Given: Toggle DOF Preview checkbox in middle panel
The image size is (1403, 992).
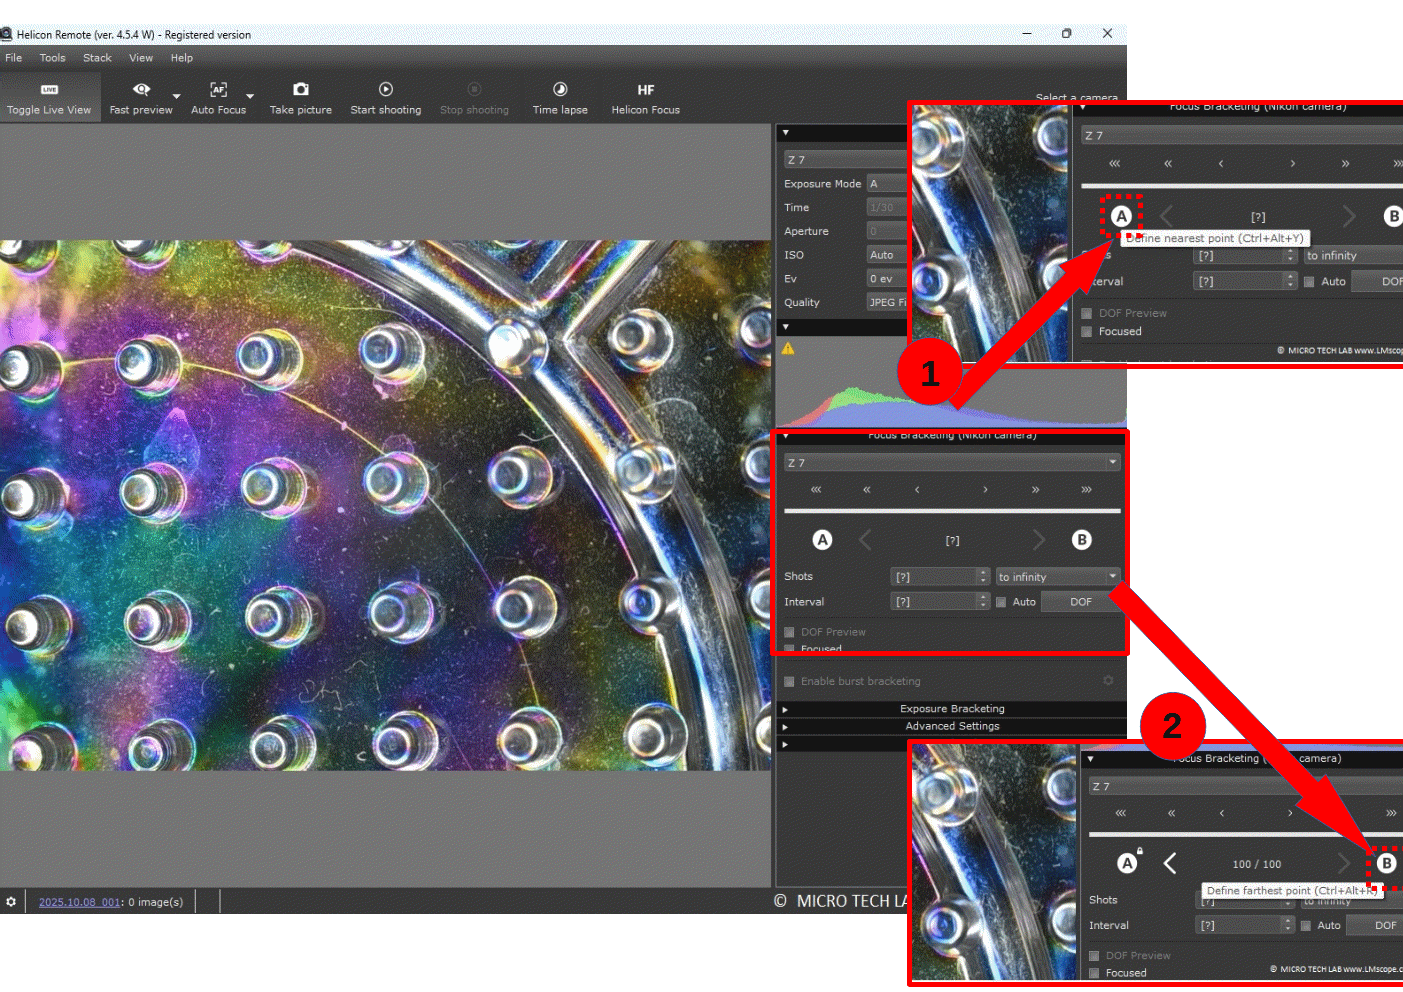Looking at the screenshot, I should point(789,632).
